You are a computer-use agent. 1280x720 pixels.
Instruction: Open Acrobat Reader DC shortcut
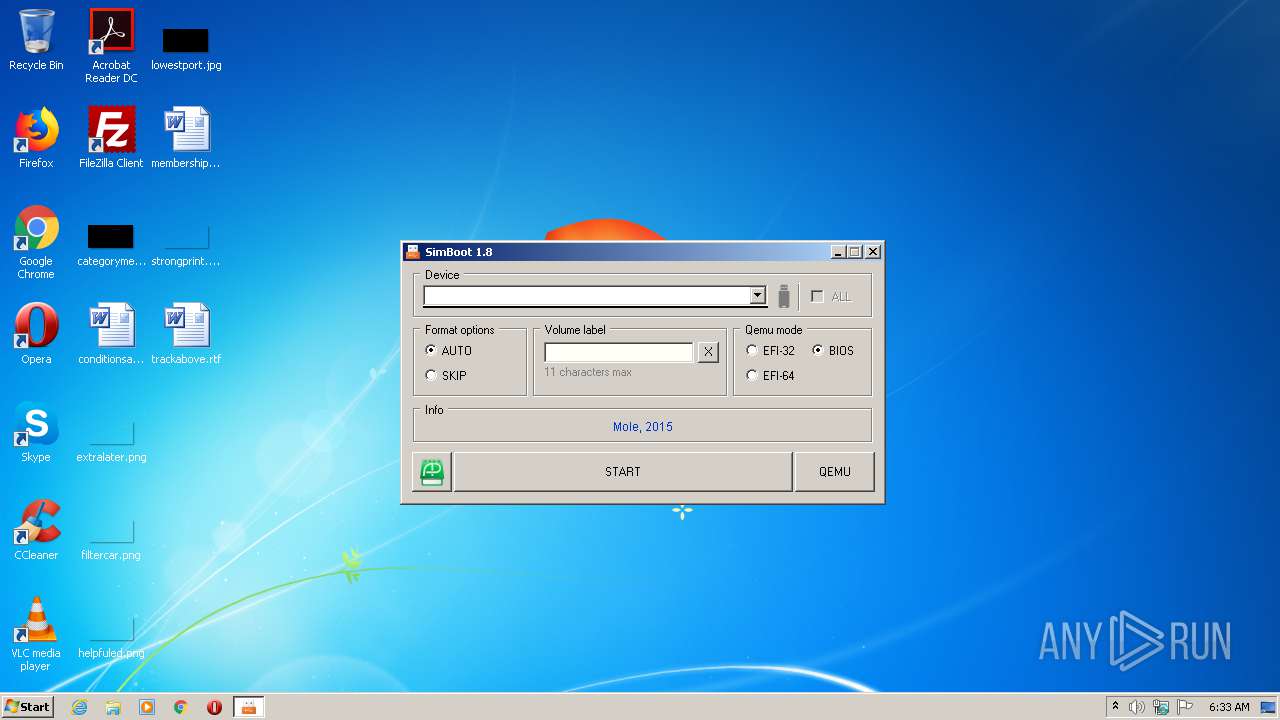(111, 46)
